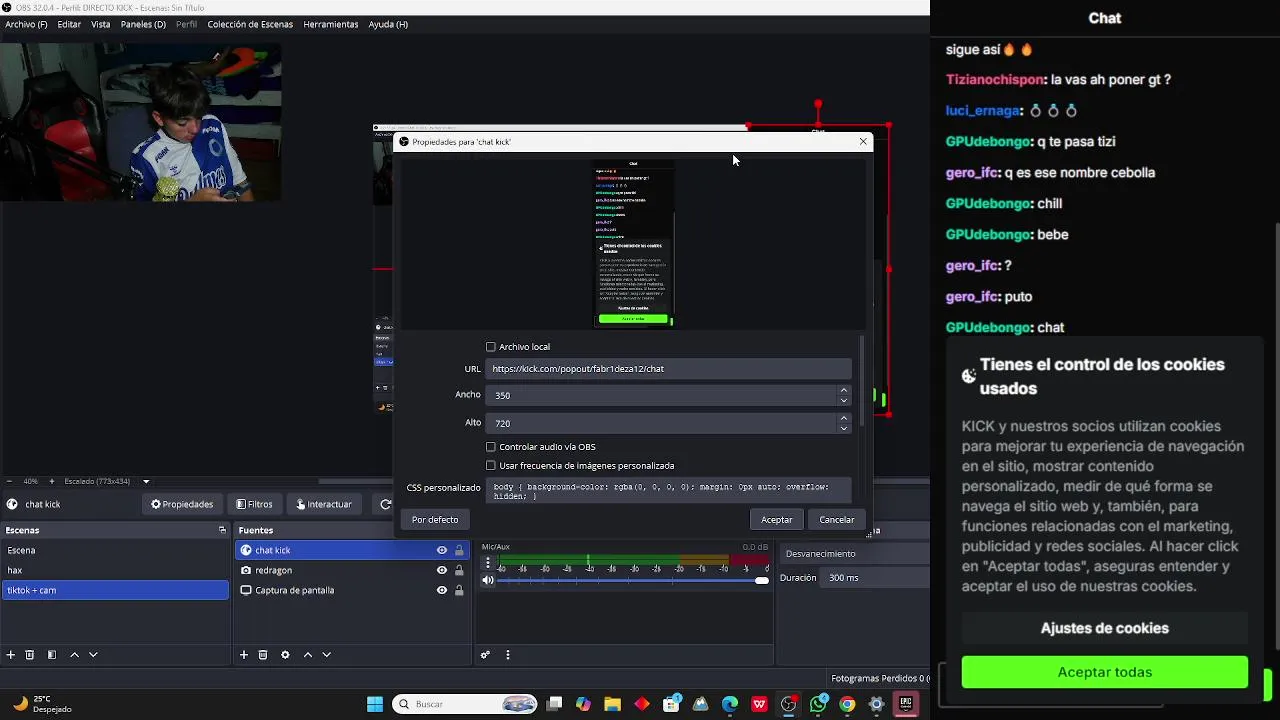Open File Explorer from taskbar

click(612, 704)
